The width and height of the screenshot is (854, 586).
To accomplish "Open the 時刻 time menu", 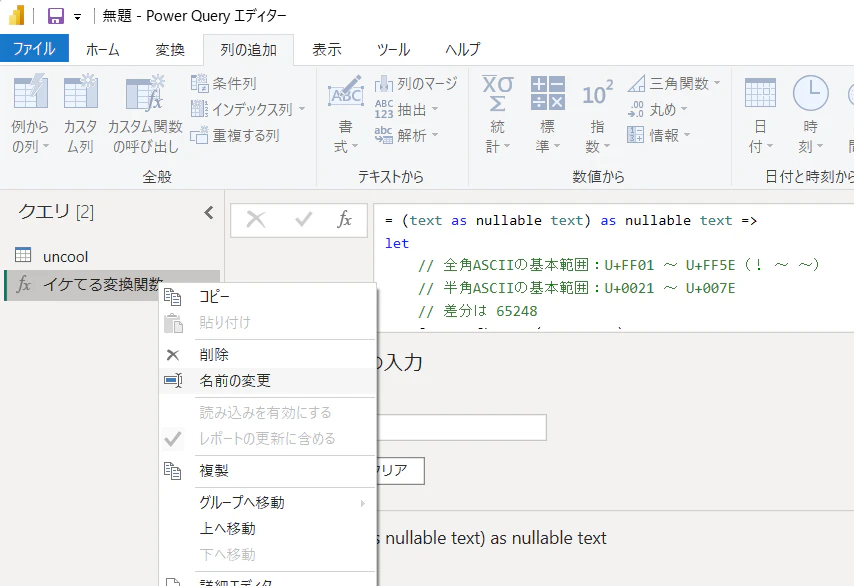I will [810, 114].
